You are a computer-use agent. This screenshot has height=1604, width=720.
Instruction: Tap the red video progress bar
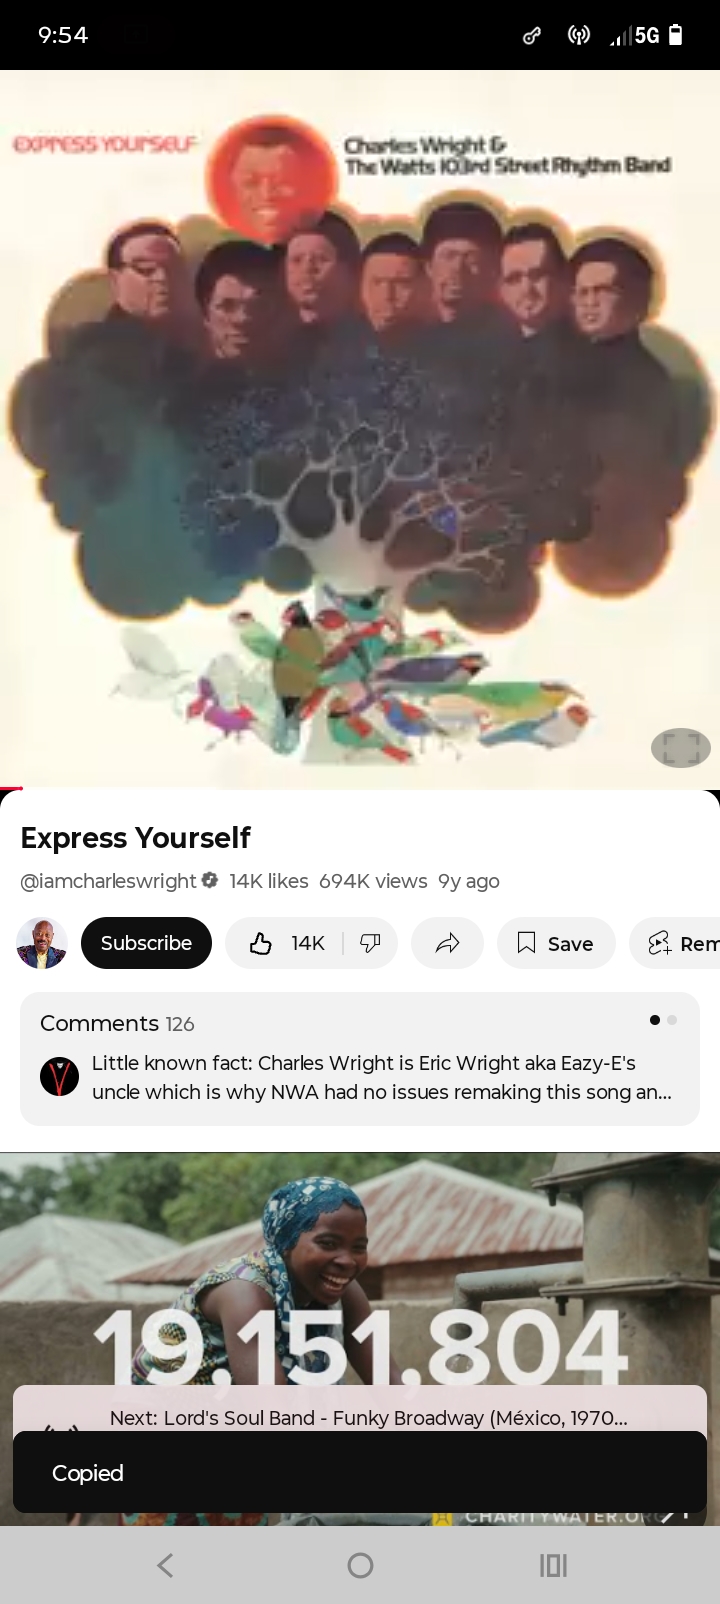12,788
